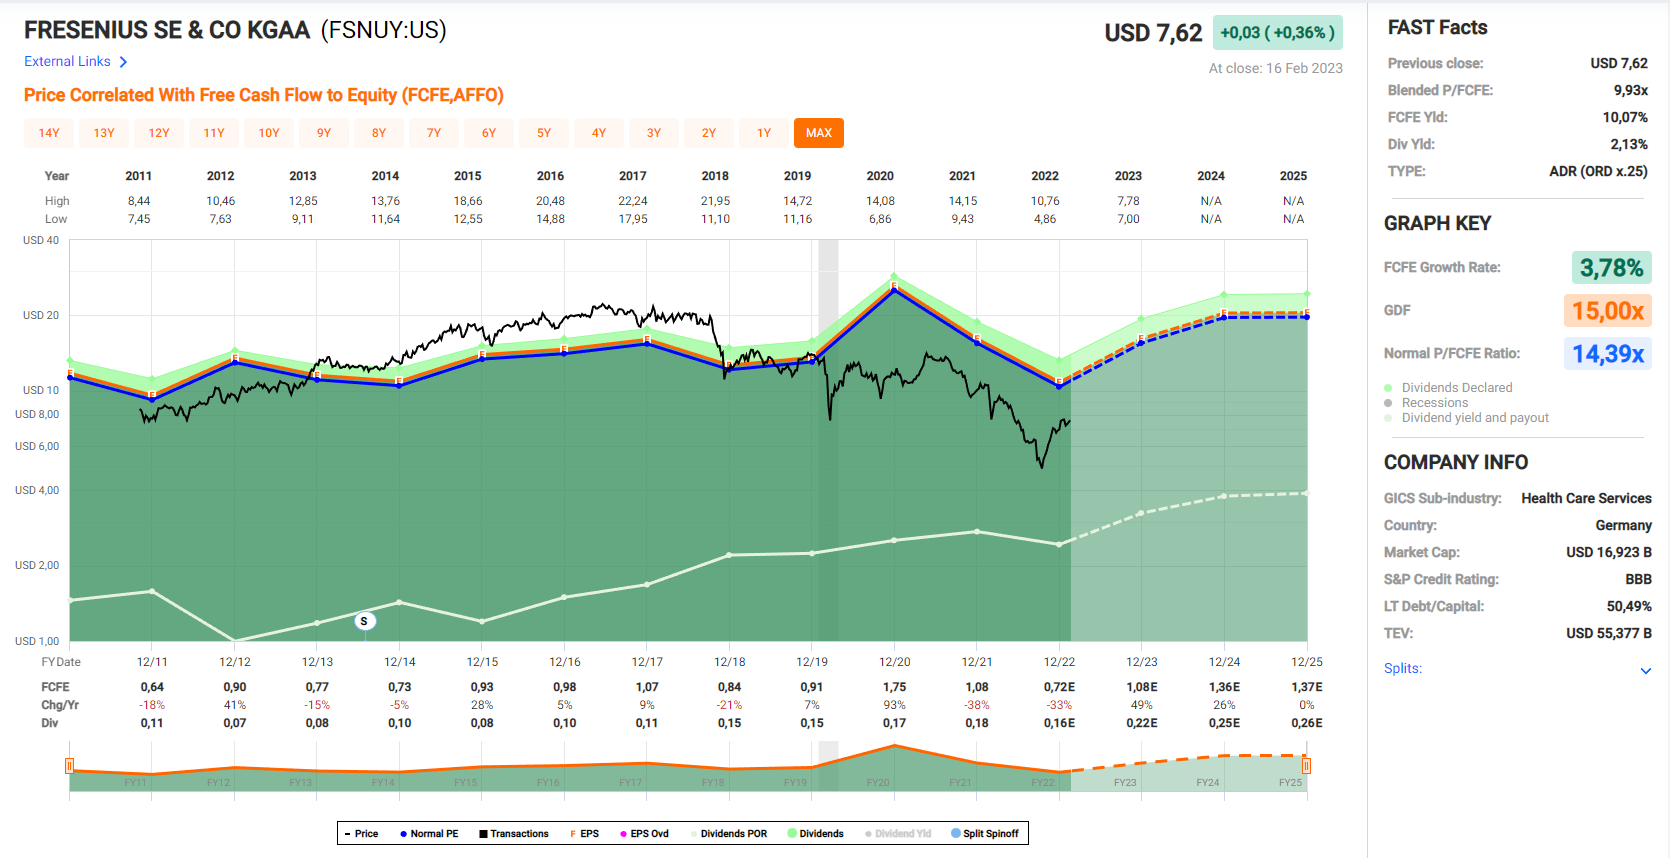Click the split marker S icon on chart
Screen dimensions: 1670x858
pos(364,621)
